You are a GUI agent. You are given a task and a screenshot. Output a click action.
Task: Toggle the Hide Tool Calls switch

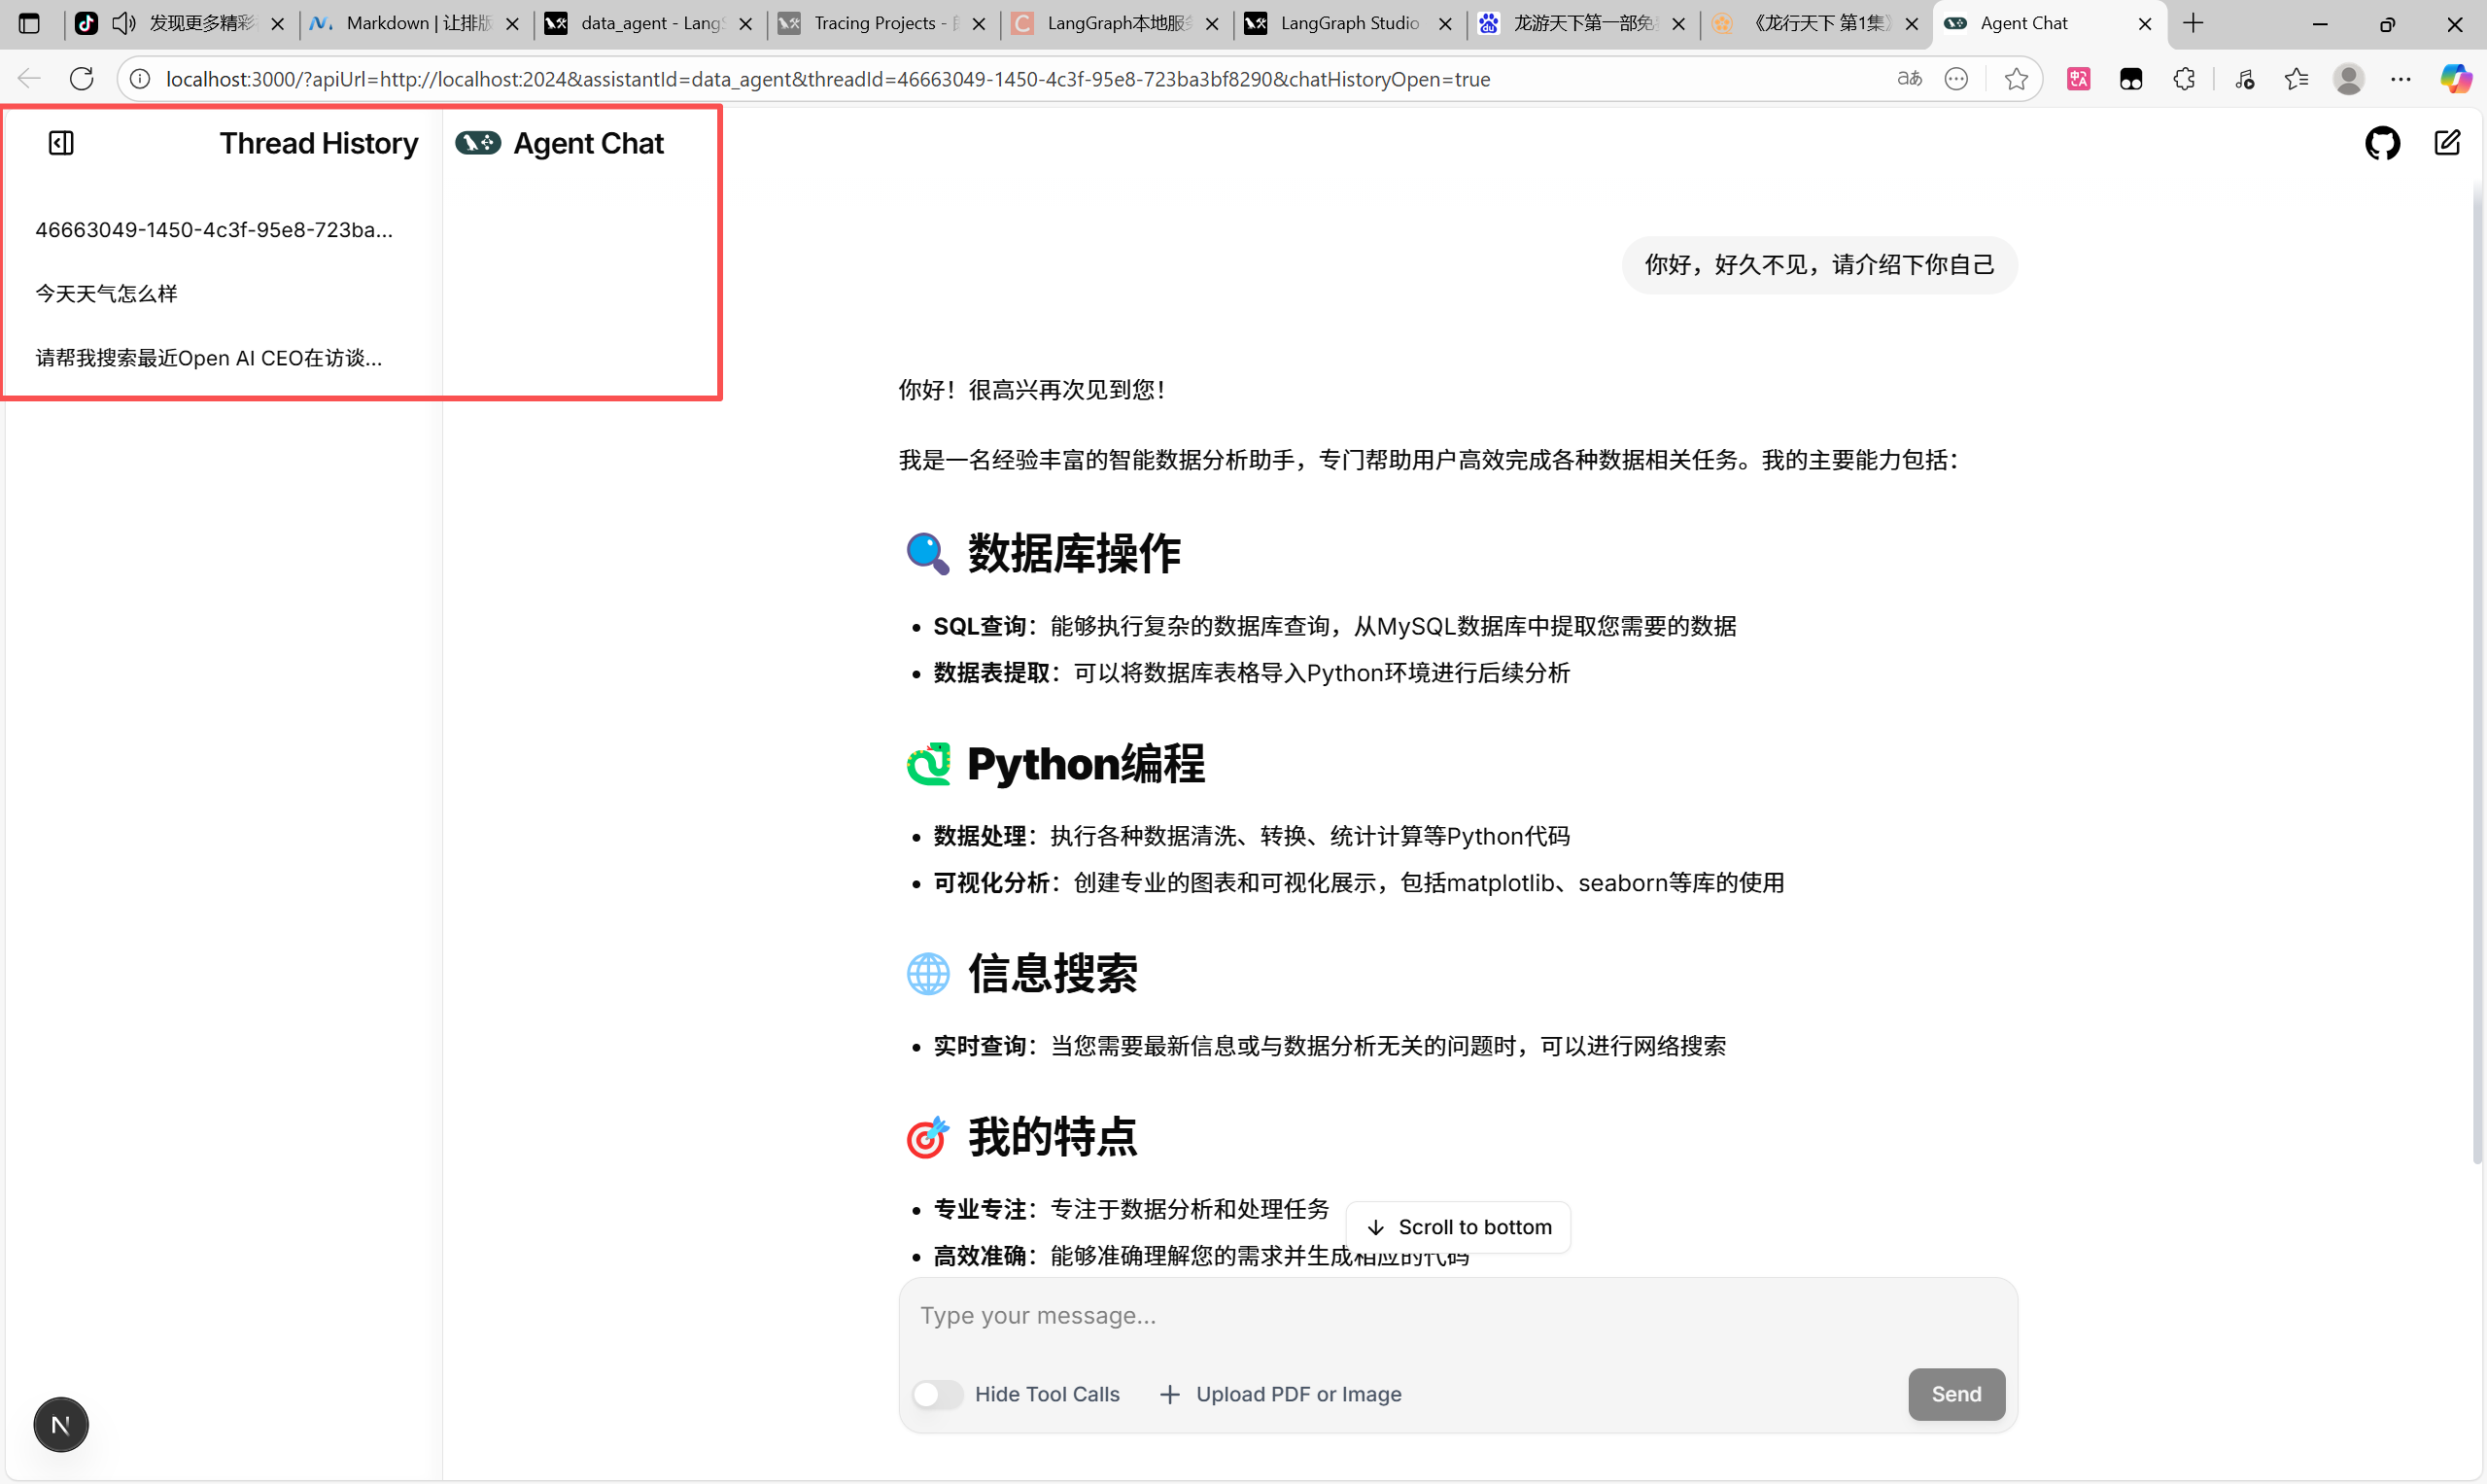click(937, 1394)
